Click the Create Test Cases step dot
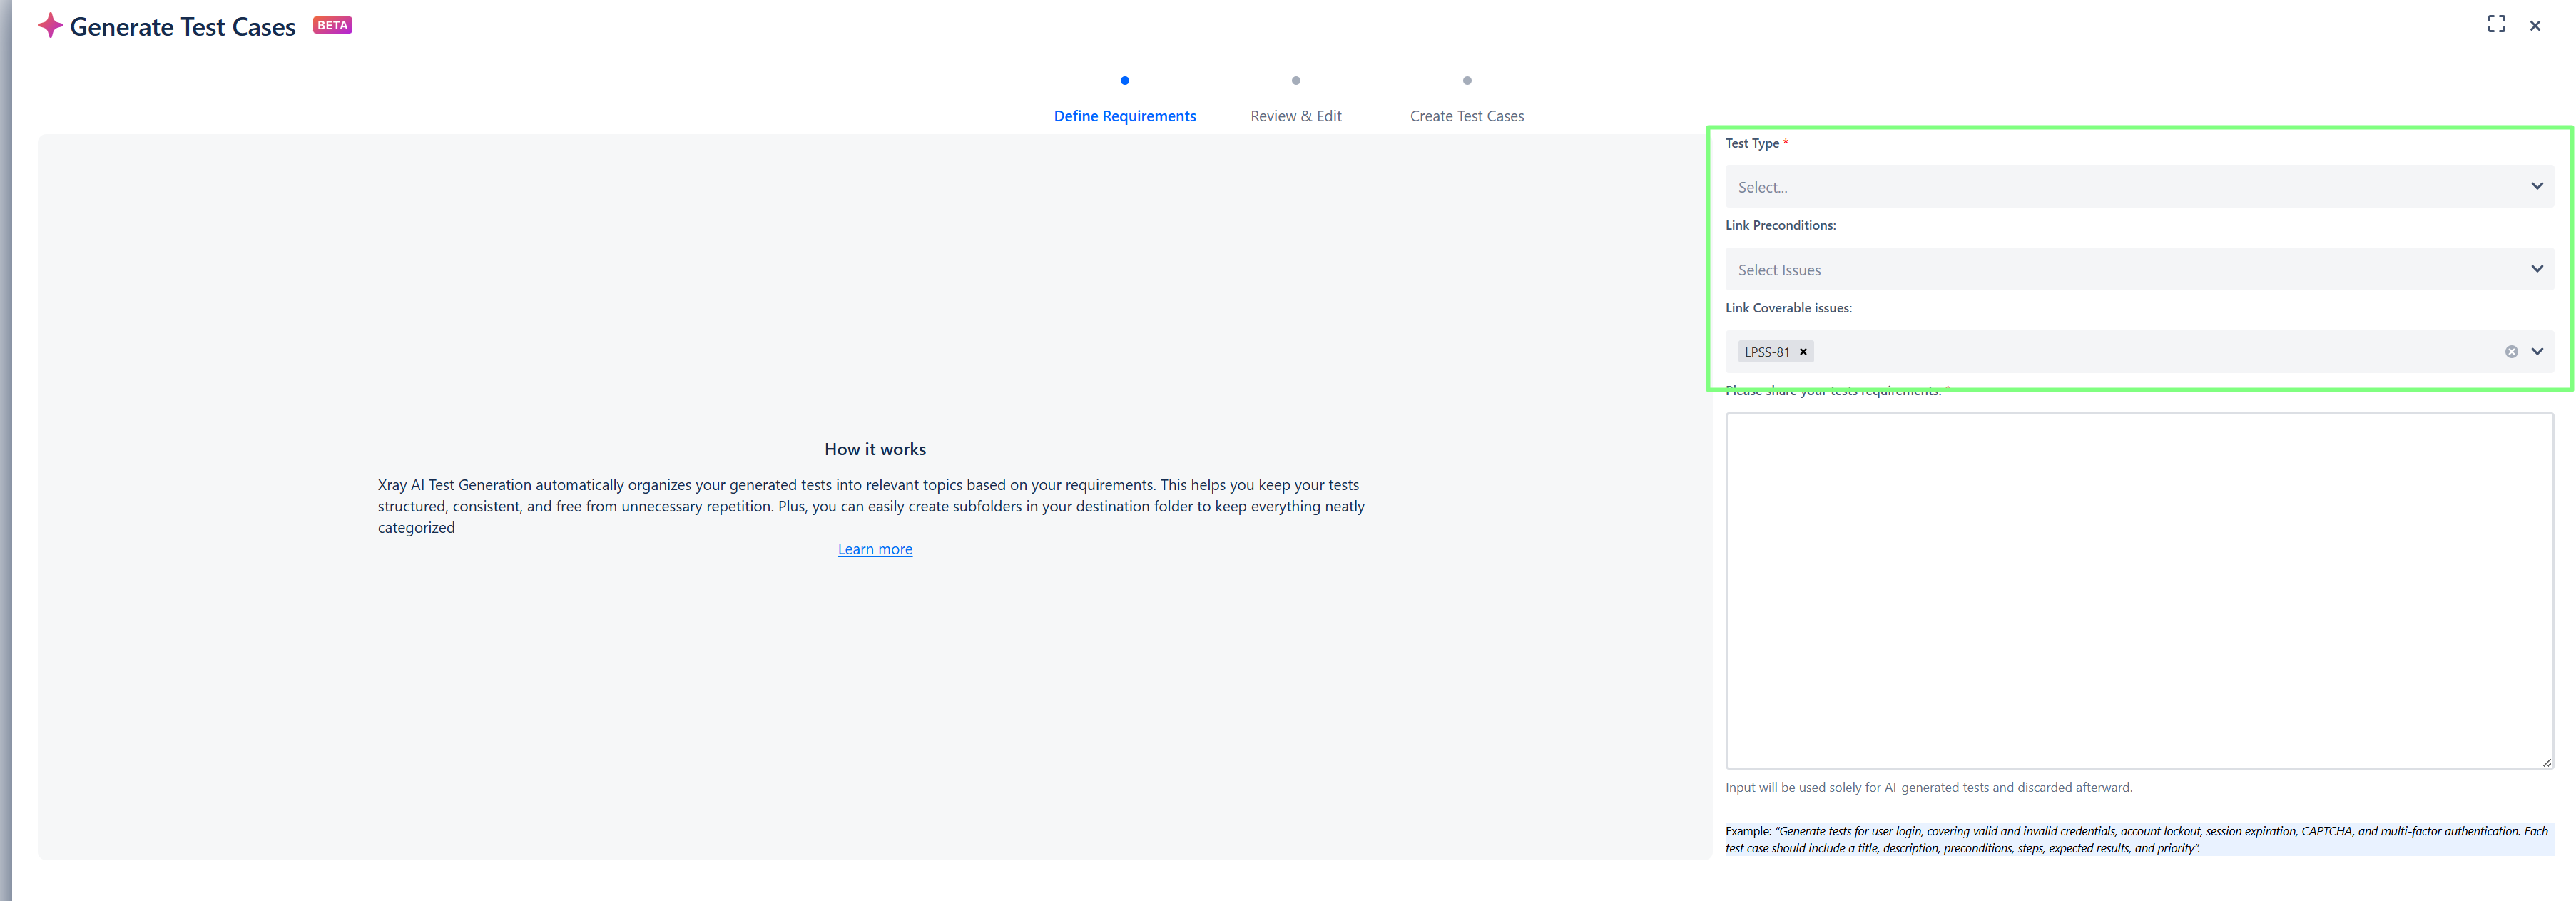Screen dimensions: 2576x901 pyautogui.click(x=1466, y=81)
